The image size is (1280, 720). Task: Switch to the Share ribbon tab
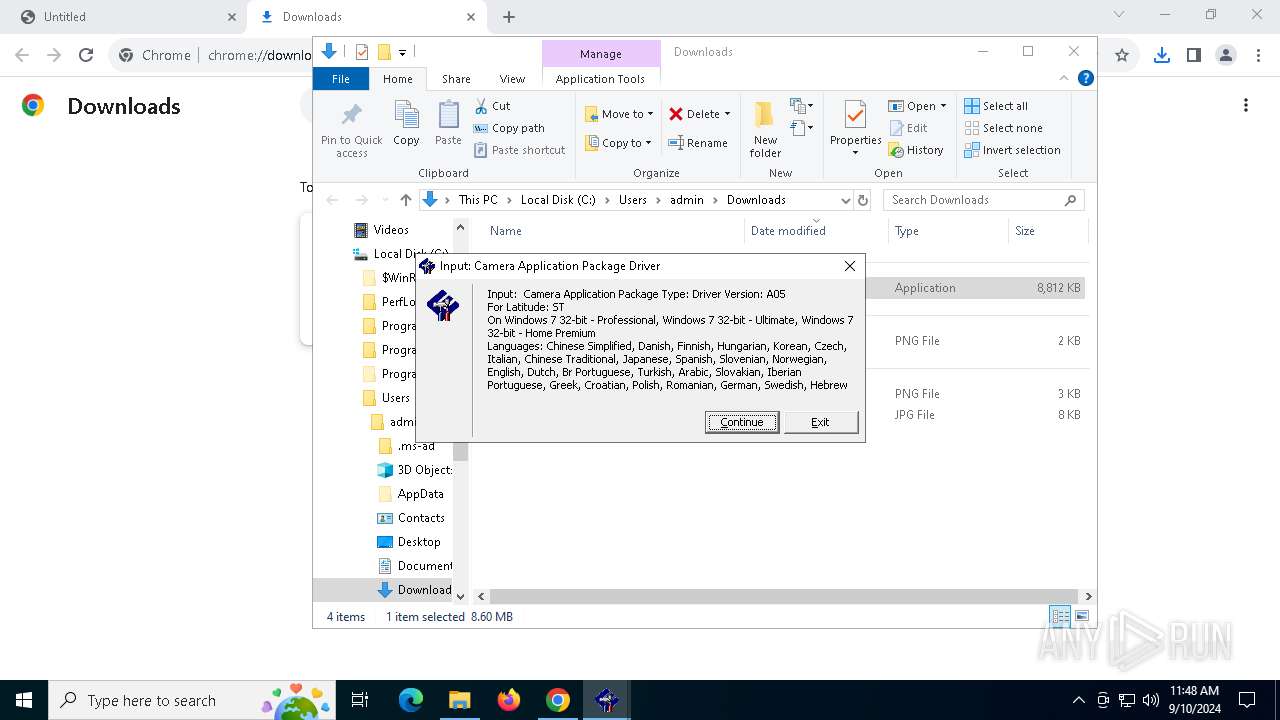pos(456,79)
